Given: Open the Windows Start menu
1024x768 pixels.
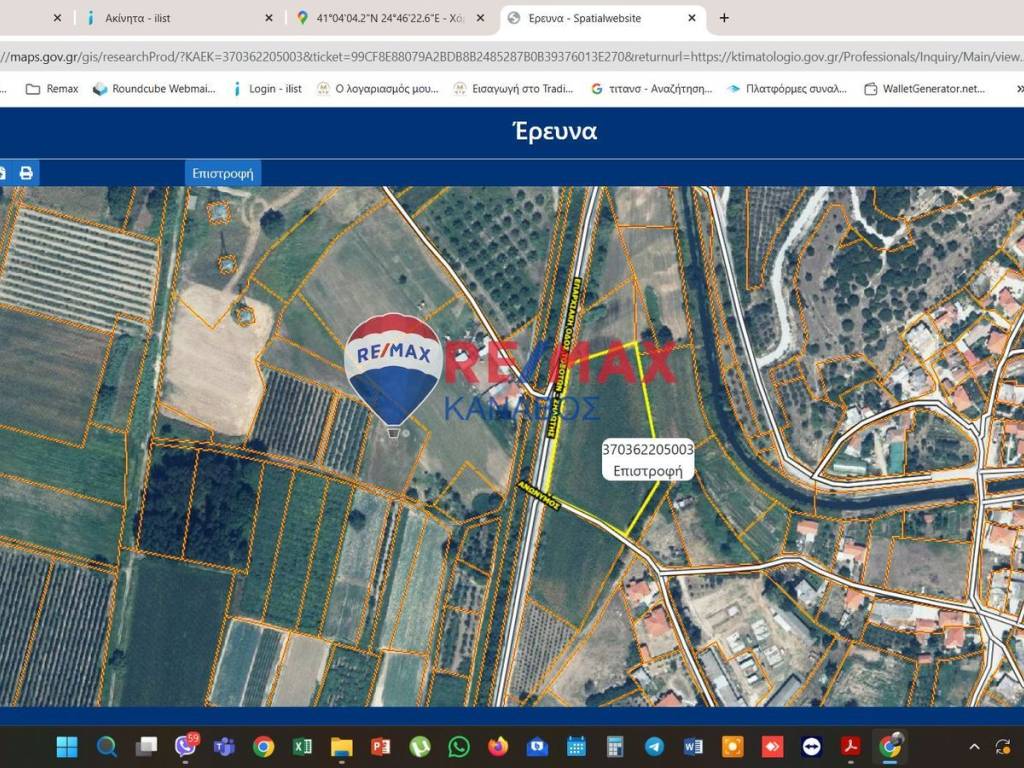Looking at the screenshot, I should coord(67,746).
